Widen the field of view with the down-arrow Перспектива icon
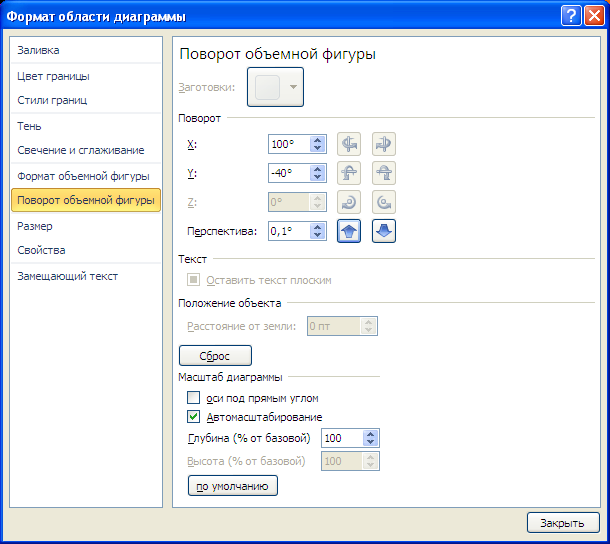The width and height of the screenshot is (610, 544). tap(384, 231)
